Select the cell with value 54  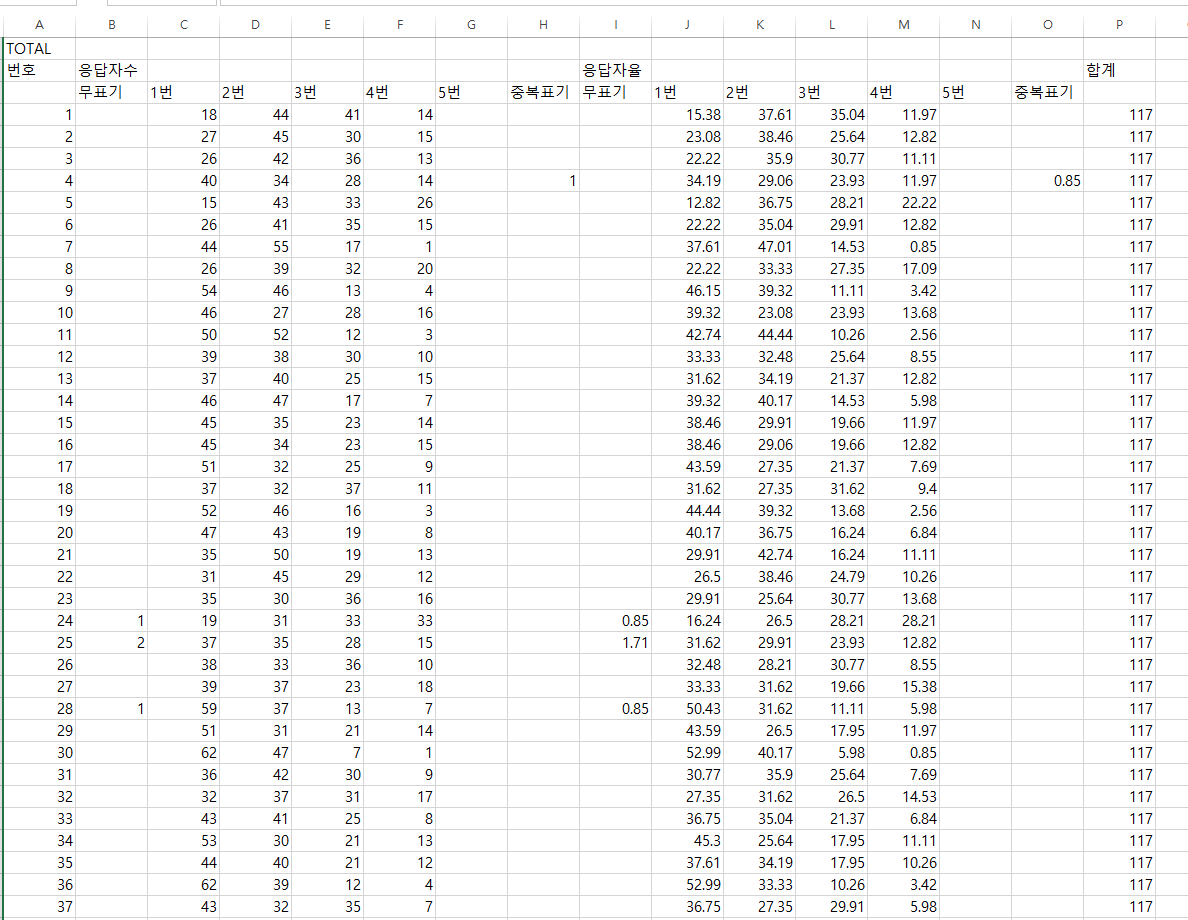point(183,291)
